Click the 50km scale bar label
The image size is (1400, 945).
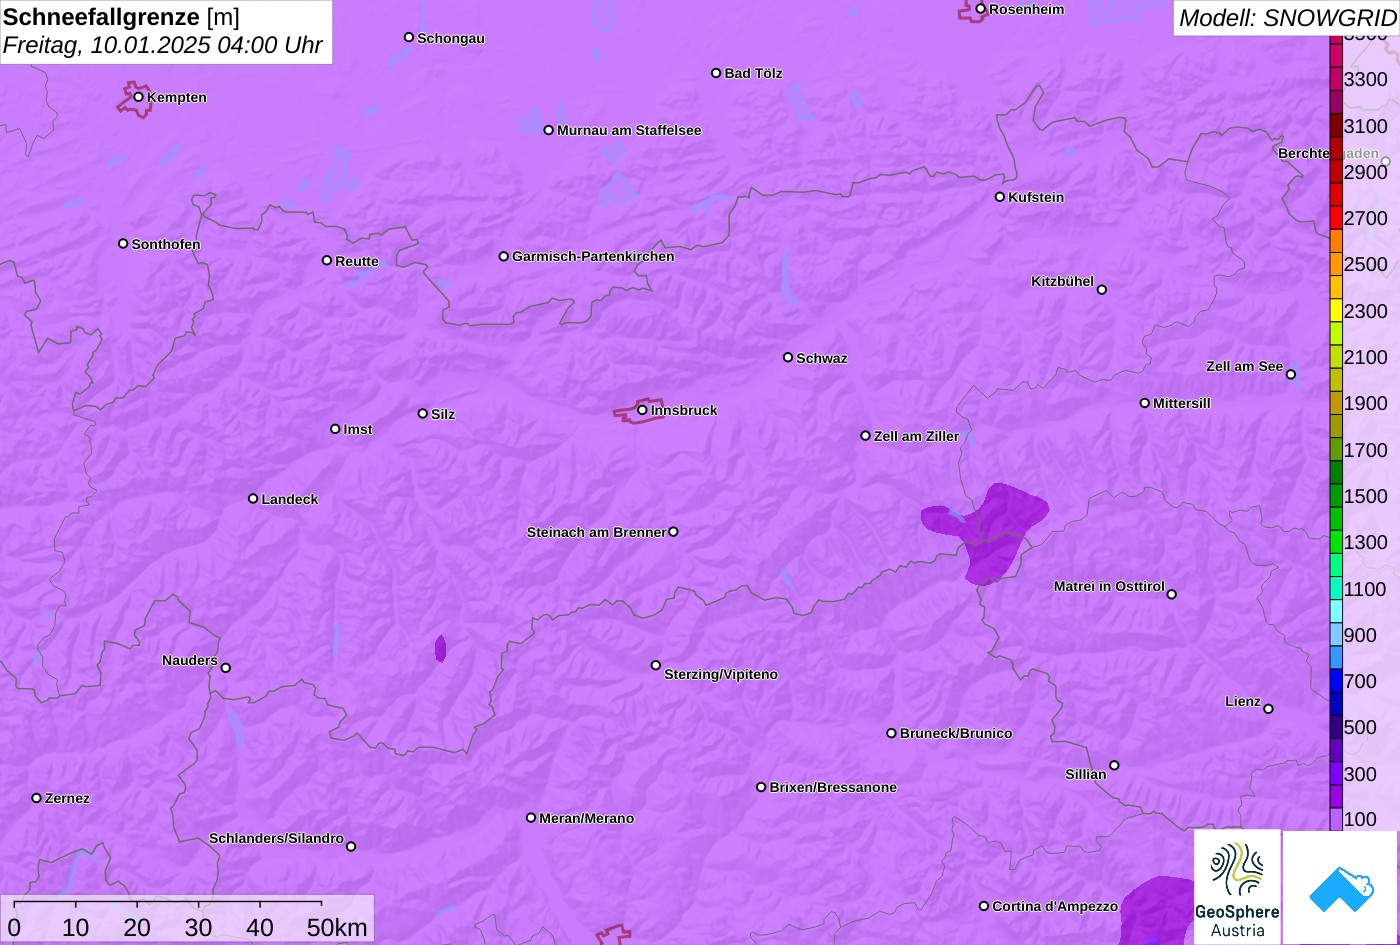338,927
